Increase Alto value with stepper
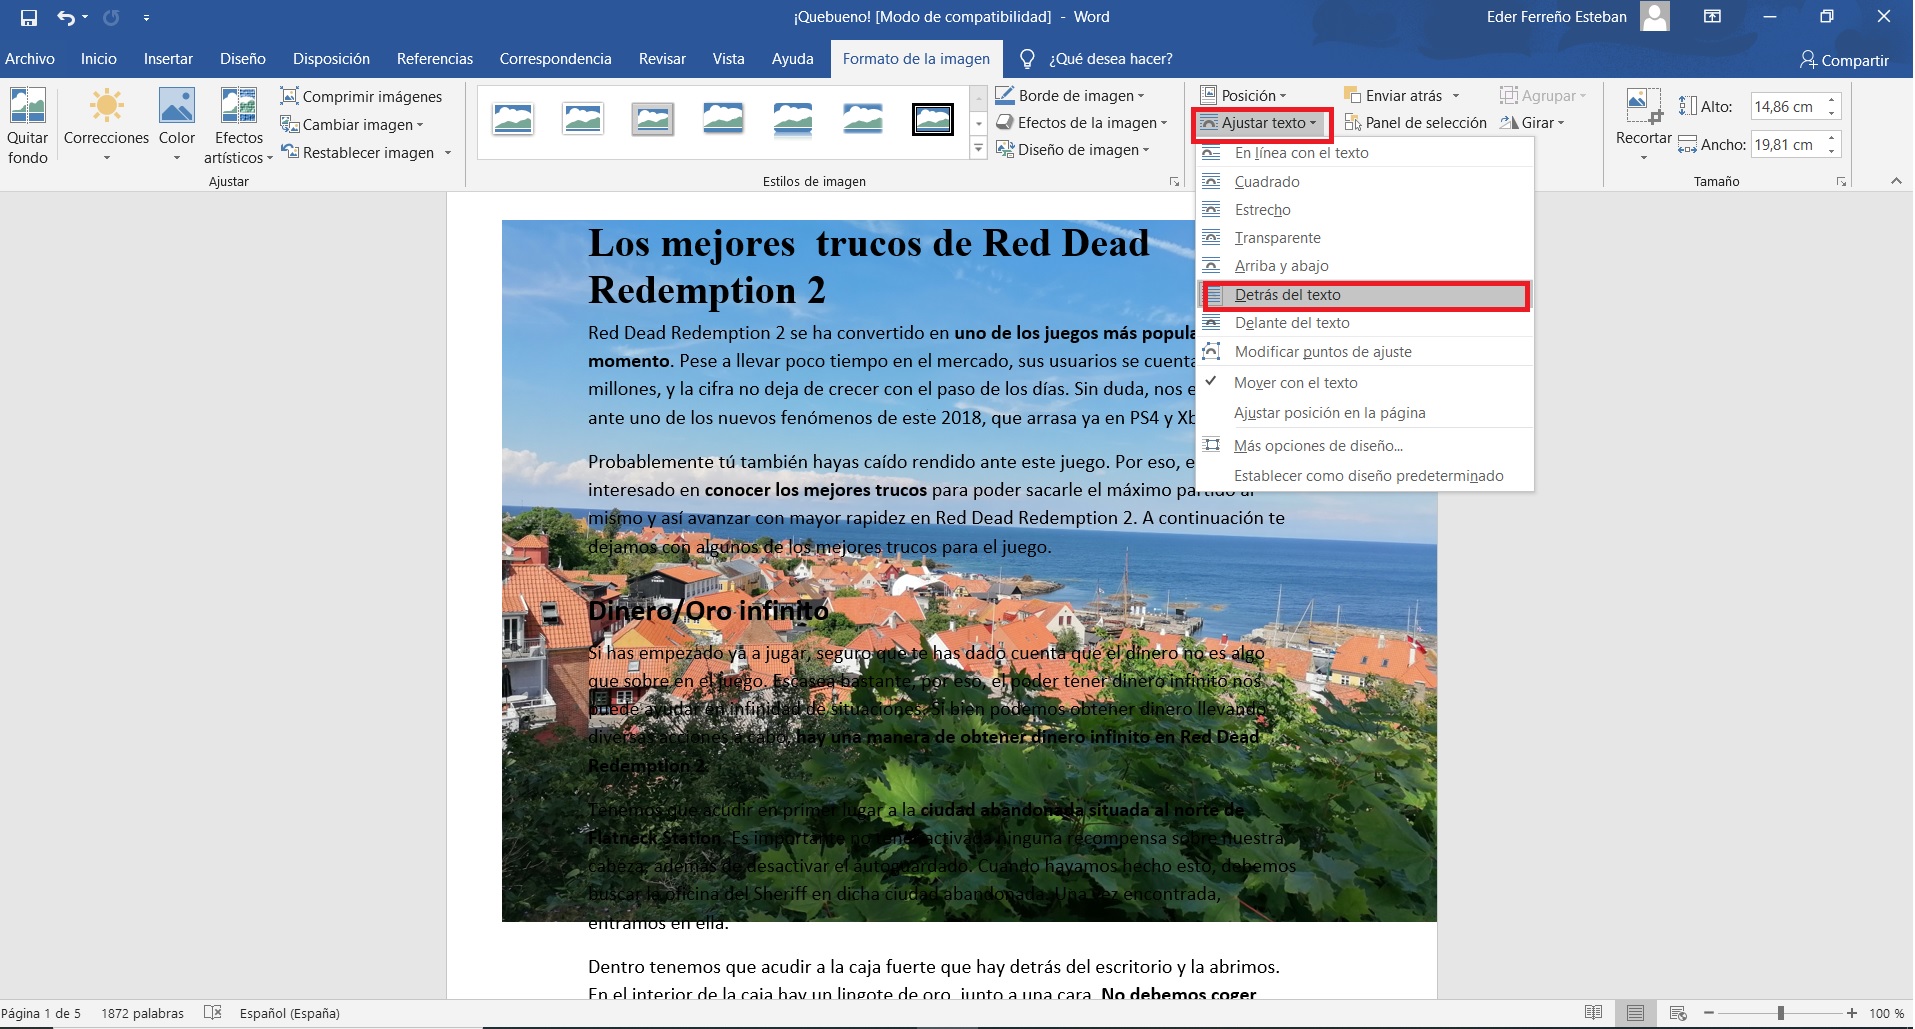Viewport: 1915px width, 1029px height. point(1831,100)
